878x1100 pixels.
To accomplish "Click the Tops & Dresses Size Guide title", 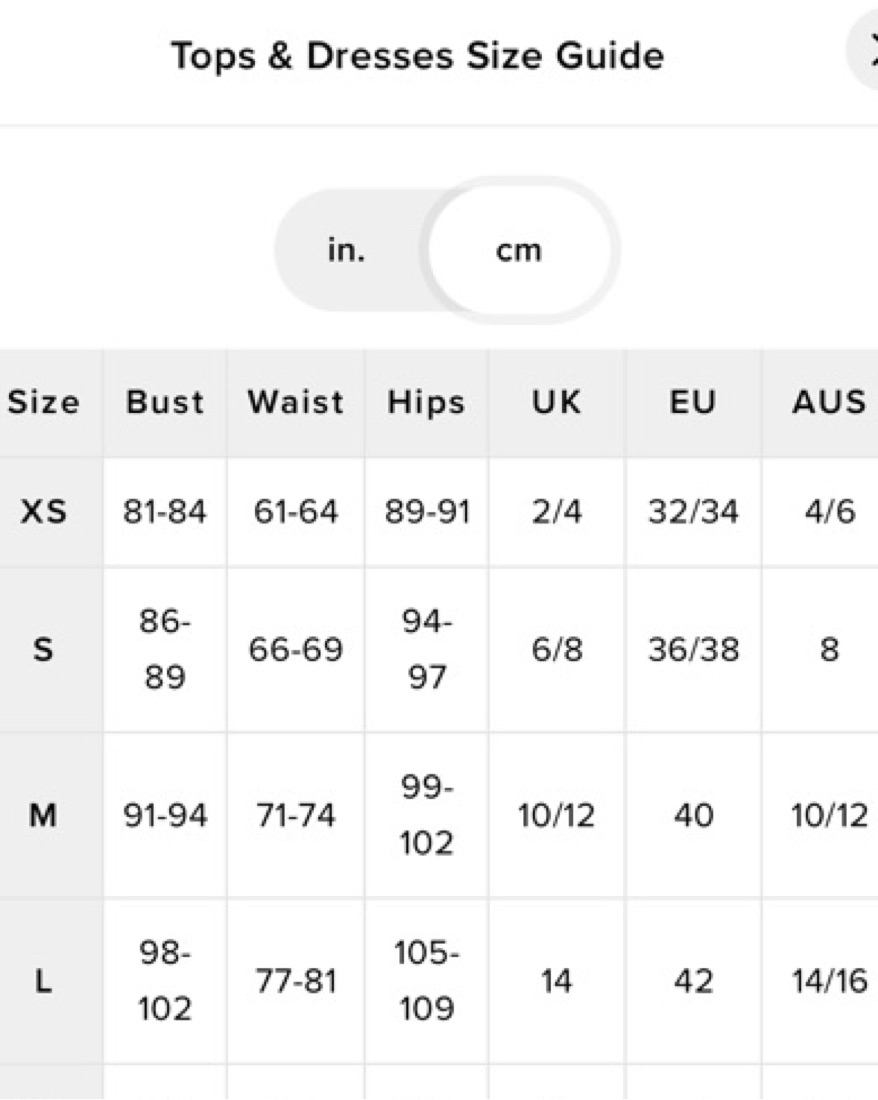I will pos(417,56).
